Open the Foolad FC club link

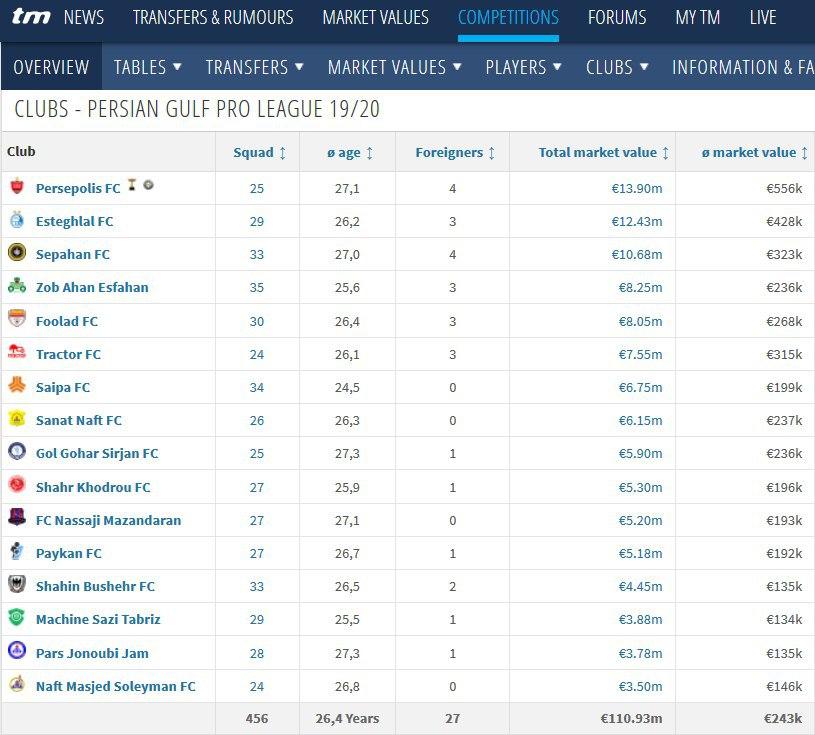coord(67,321)
